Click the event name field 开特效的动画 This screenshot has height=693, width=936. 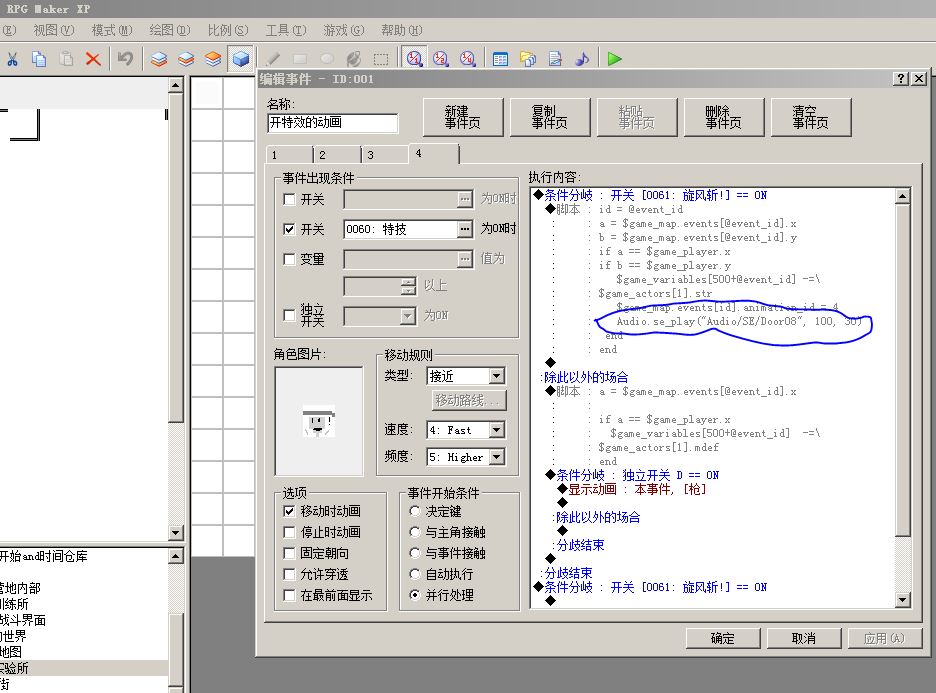pyautogui.click(x=332, y=123)
